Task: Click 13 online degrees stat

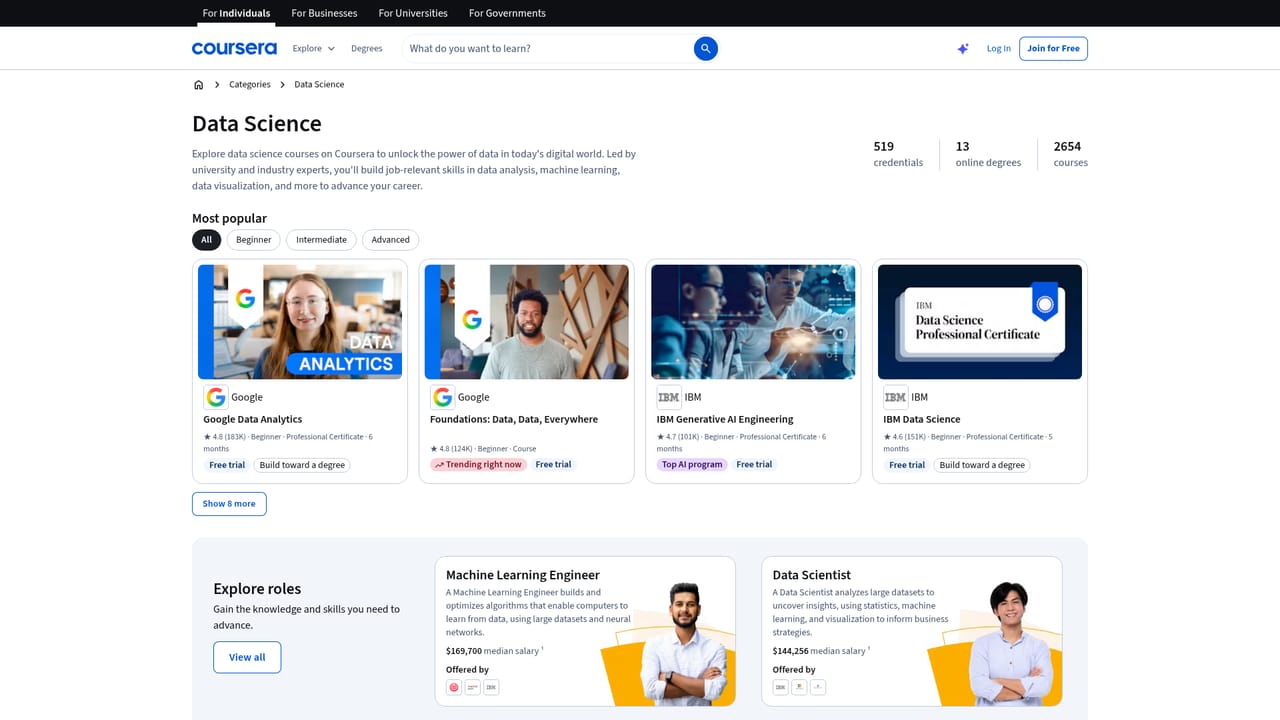Action: (x=988, y=153)
